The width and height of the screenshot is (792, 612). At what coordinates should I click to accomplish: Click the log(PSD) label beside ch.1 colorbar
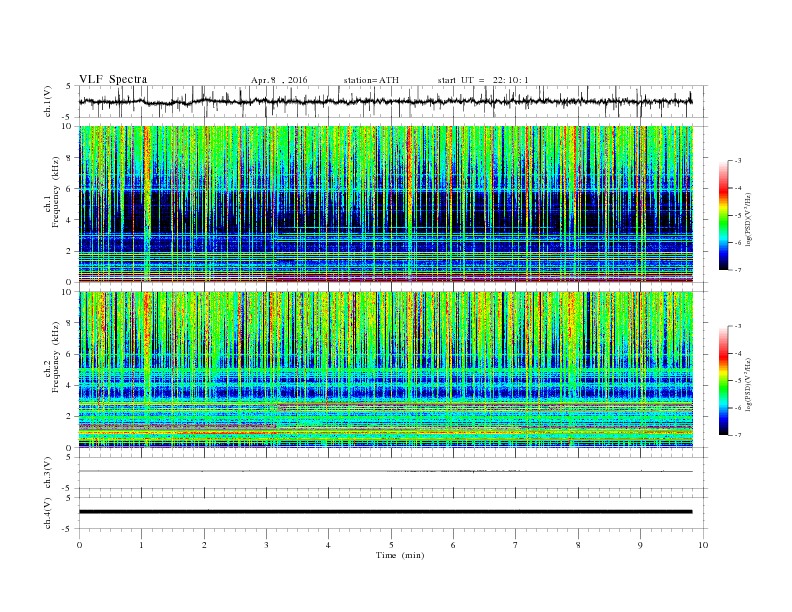[750, 219]
